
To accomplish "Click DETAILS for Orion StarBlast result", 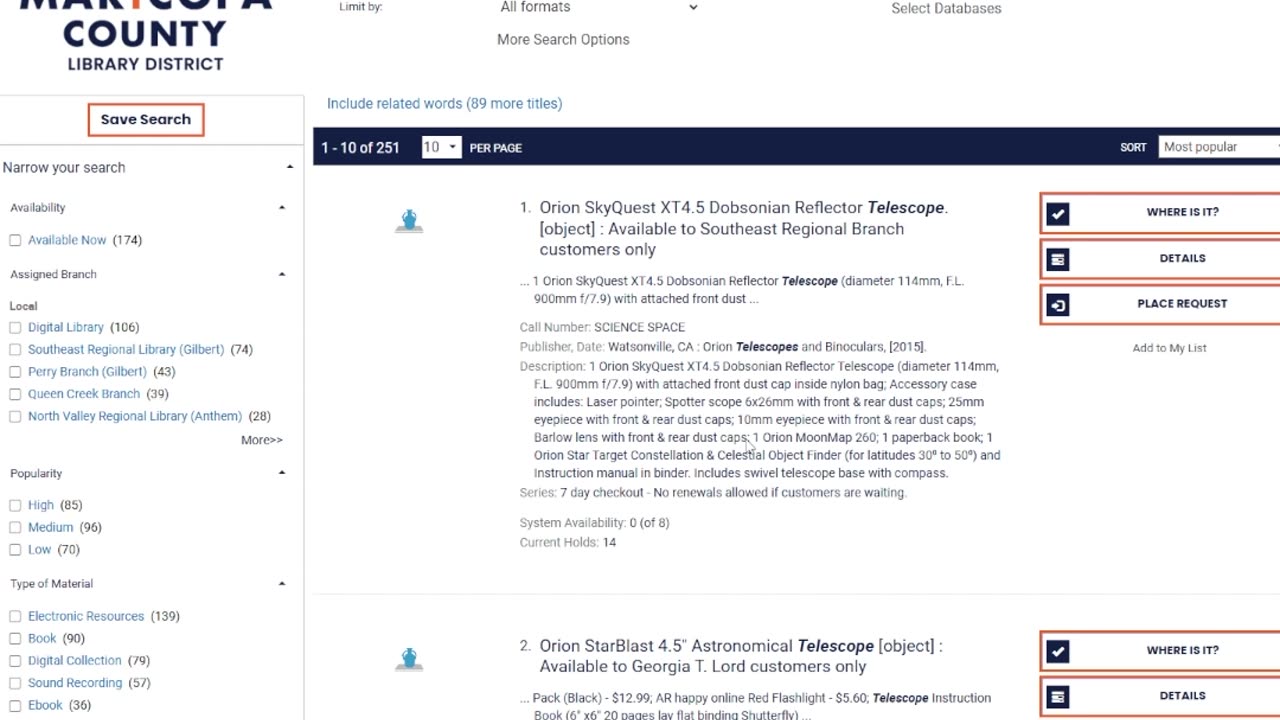I will 1160,696.
